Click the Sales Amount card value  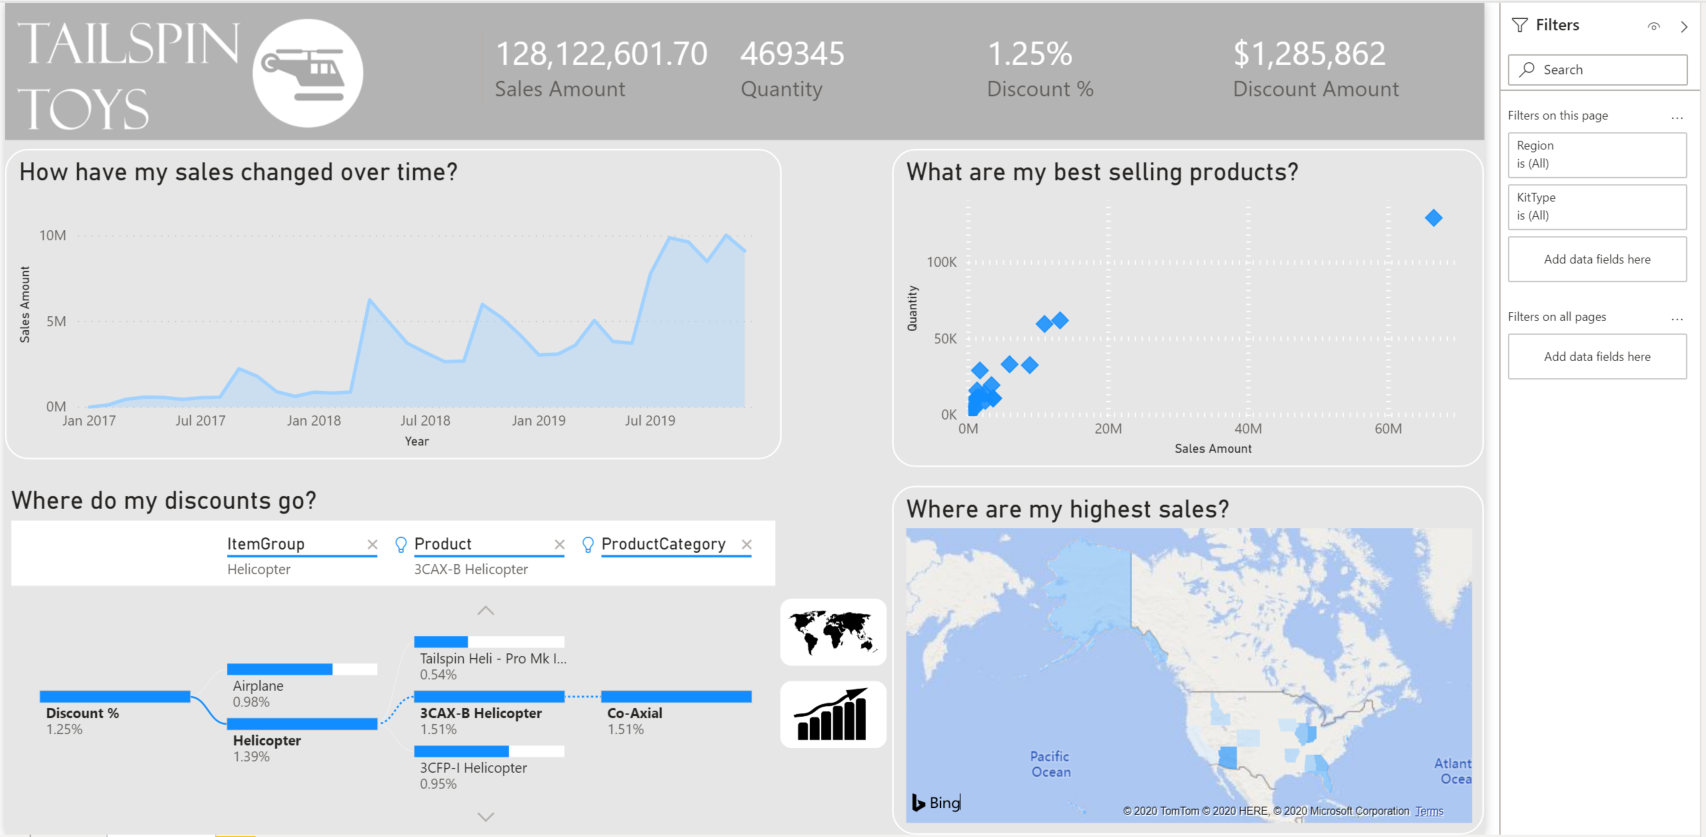601,54
